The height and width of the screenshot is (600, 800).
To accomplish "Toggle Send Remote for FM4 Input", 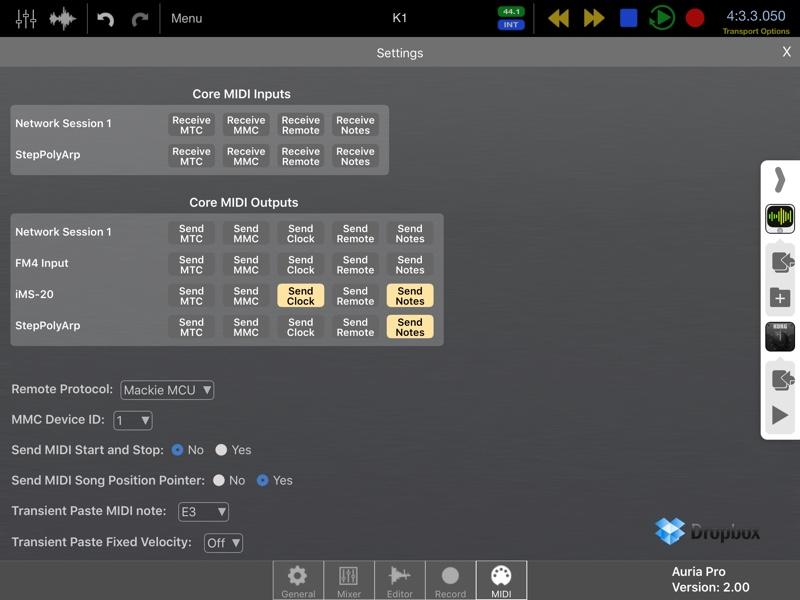I will (355, 265).
